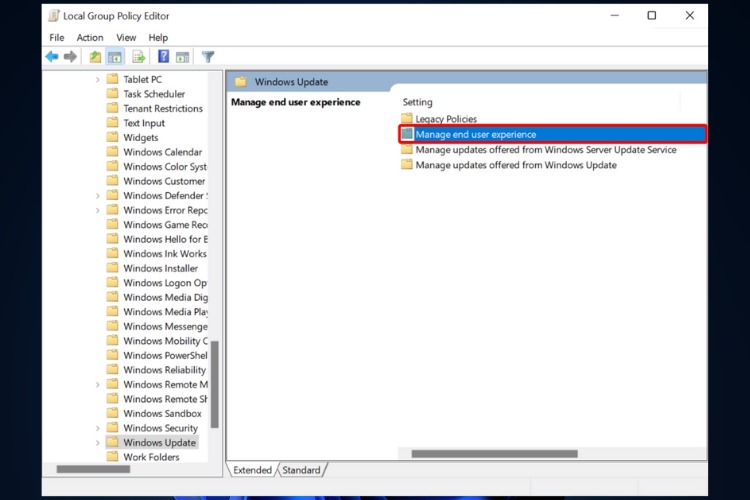Click the tree pane horizontal scrollbar thumb
The width and height of the screenshot is (750, 500).
[x=93, y=469]
